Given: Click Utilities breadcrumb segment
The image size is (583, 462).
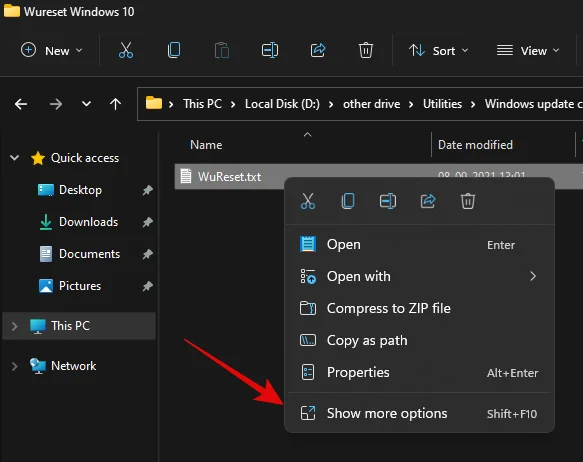Looking at the screenshot, I should point(442,104).
